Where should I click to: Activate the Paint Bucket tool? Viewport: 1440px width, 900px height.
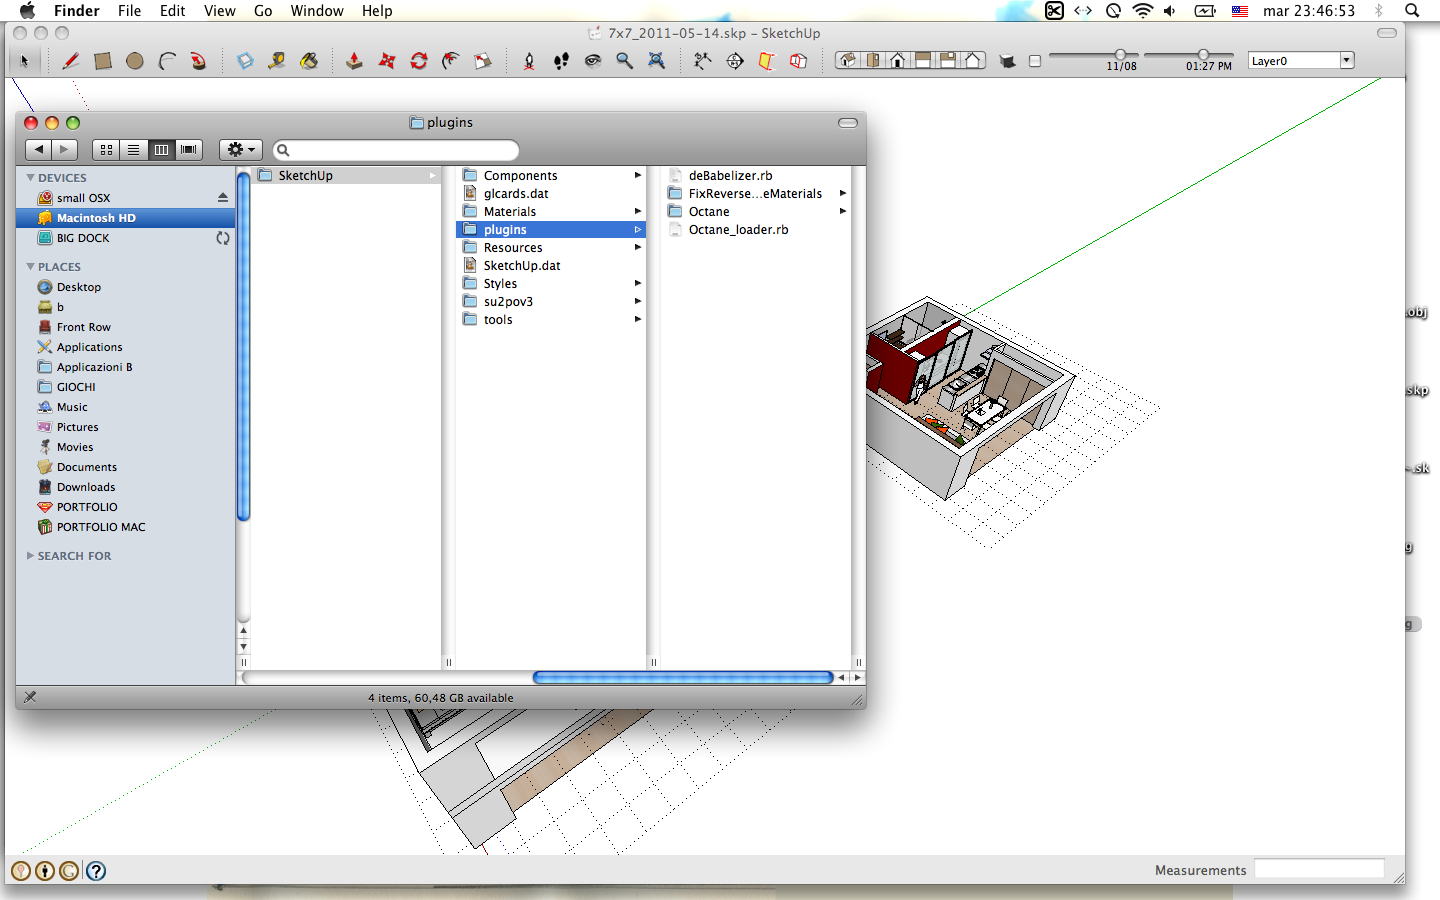pyautogui.click(x=309, y=61)
